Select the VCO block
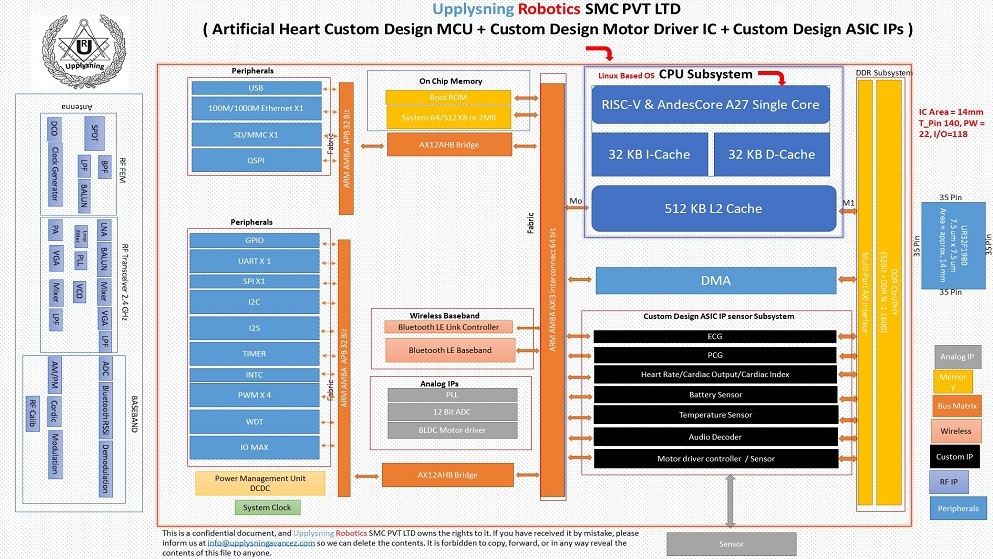Screen dimensions: 993x559 point(79,292)
